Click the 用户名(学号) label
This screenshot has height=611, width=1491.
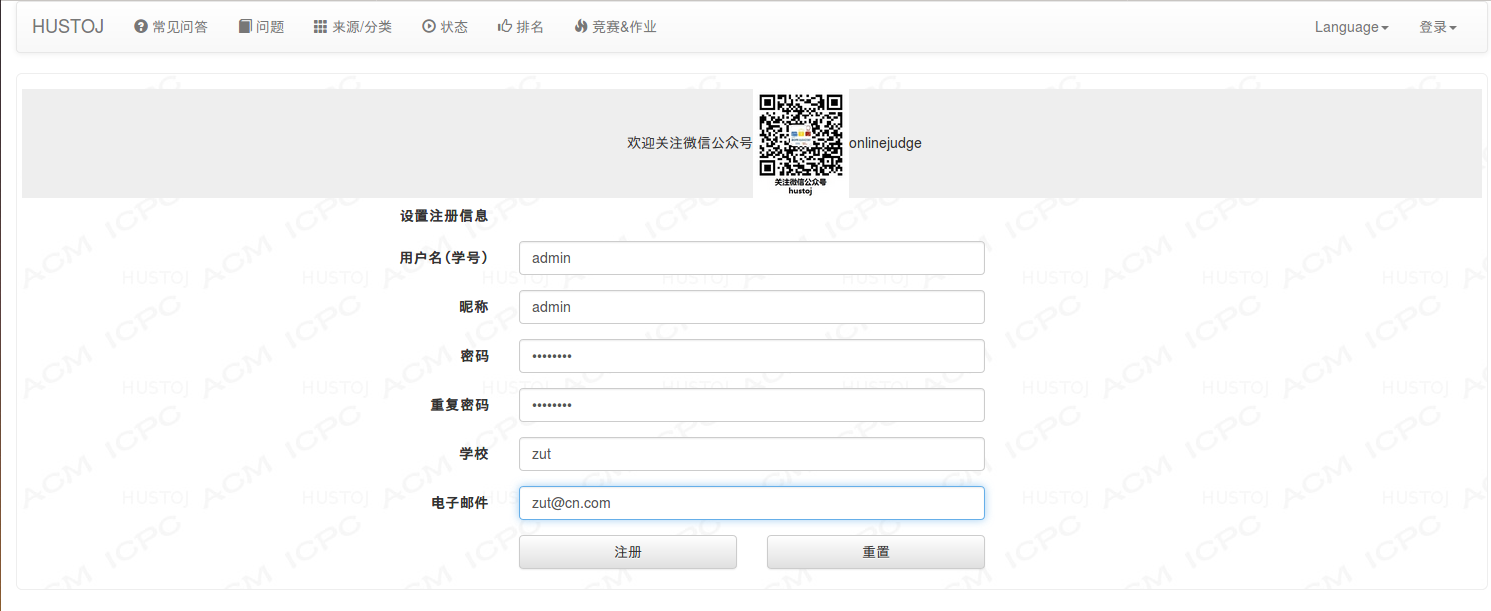click(444, 258)
